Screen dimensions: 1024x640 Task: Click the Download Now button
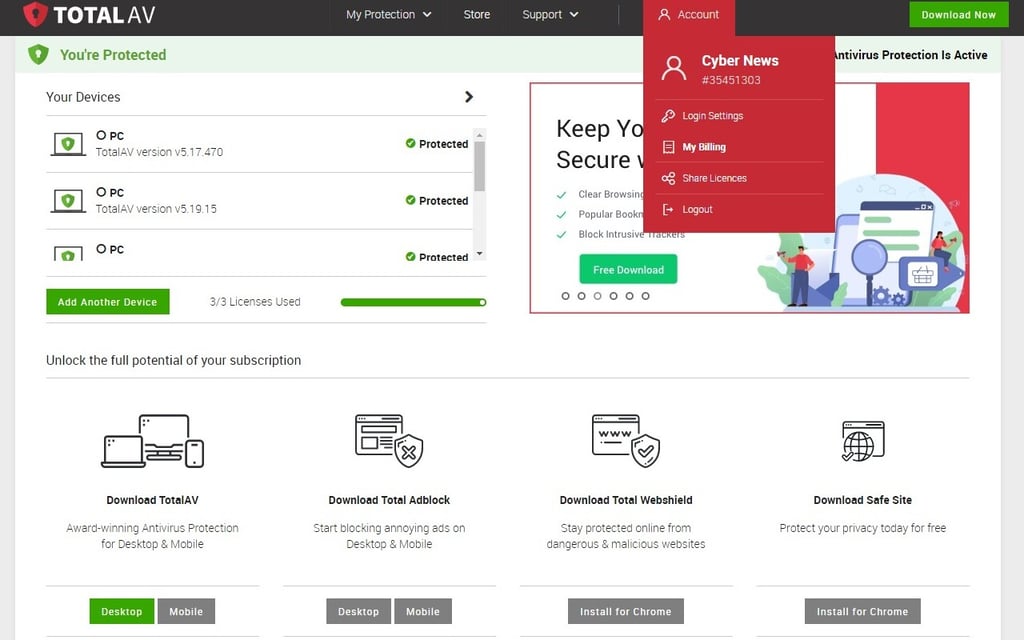click(x=958, y=14)
